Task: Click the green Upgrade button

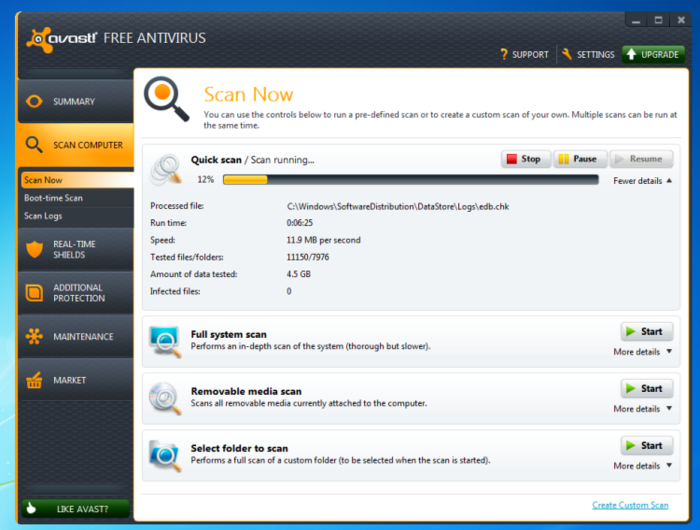Action: 653,54
